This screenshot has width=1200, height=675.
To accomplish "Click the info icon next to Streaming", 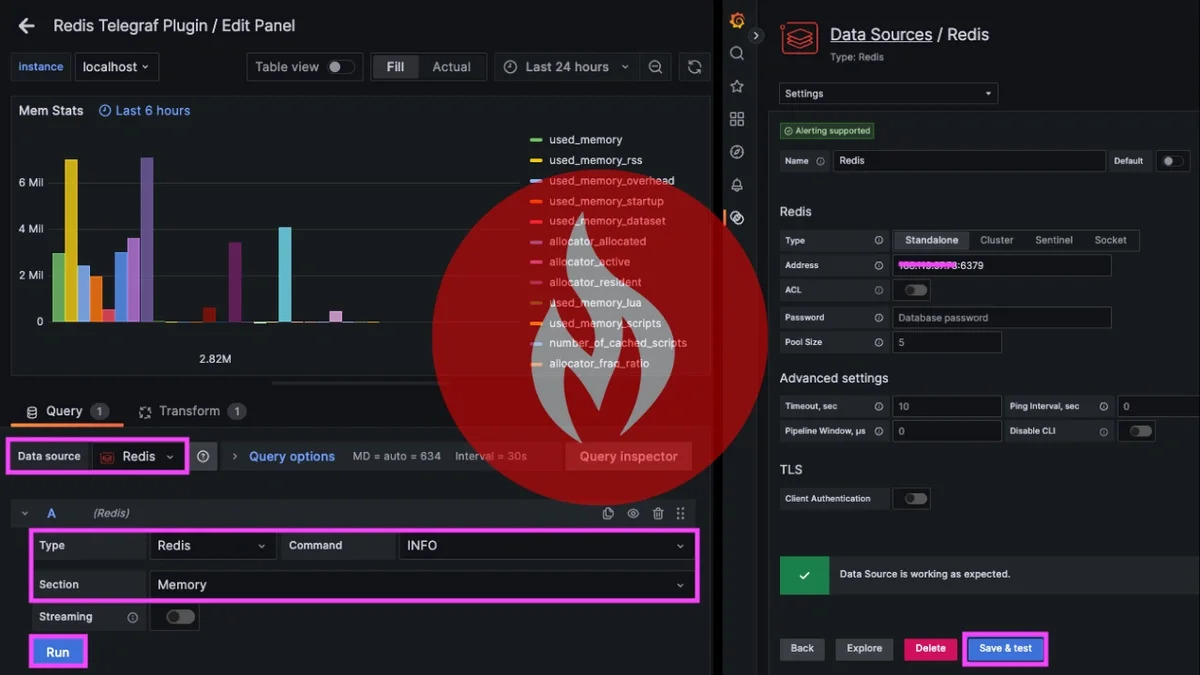I will pyautogui.click(x=132, y=618).
